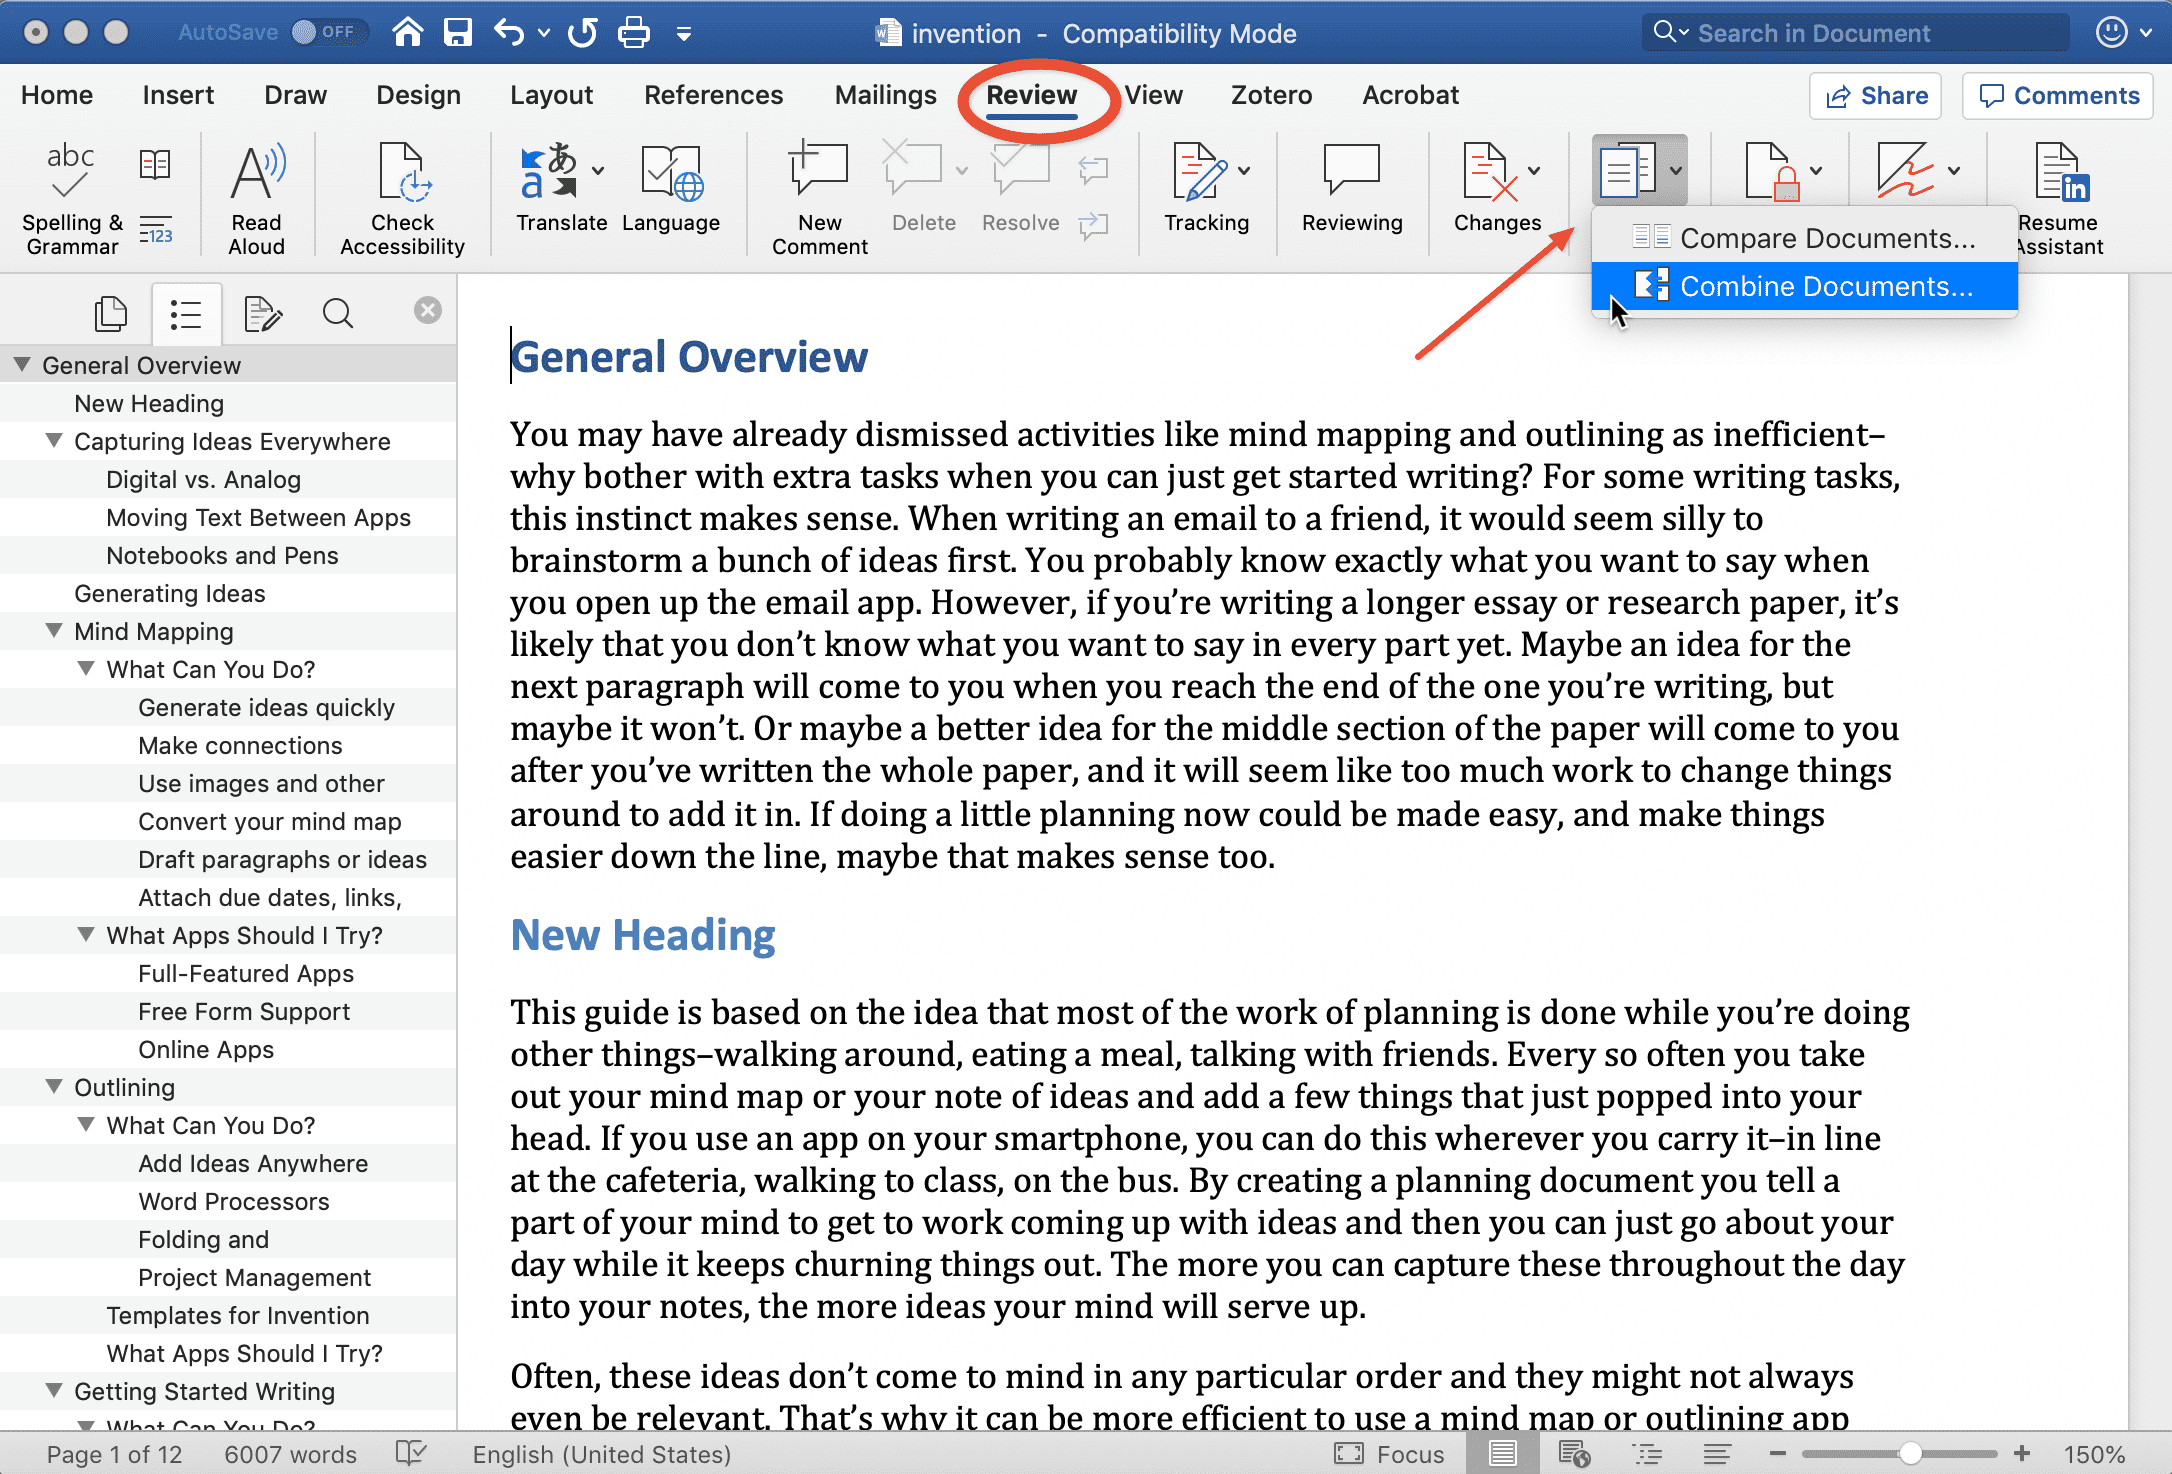Viewport: 2172px width, 1474px height.
Task: Switch sidebar to Reviewing pane icon
Action: 263,314
